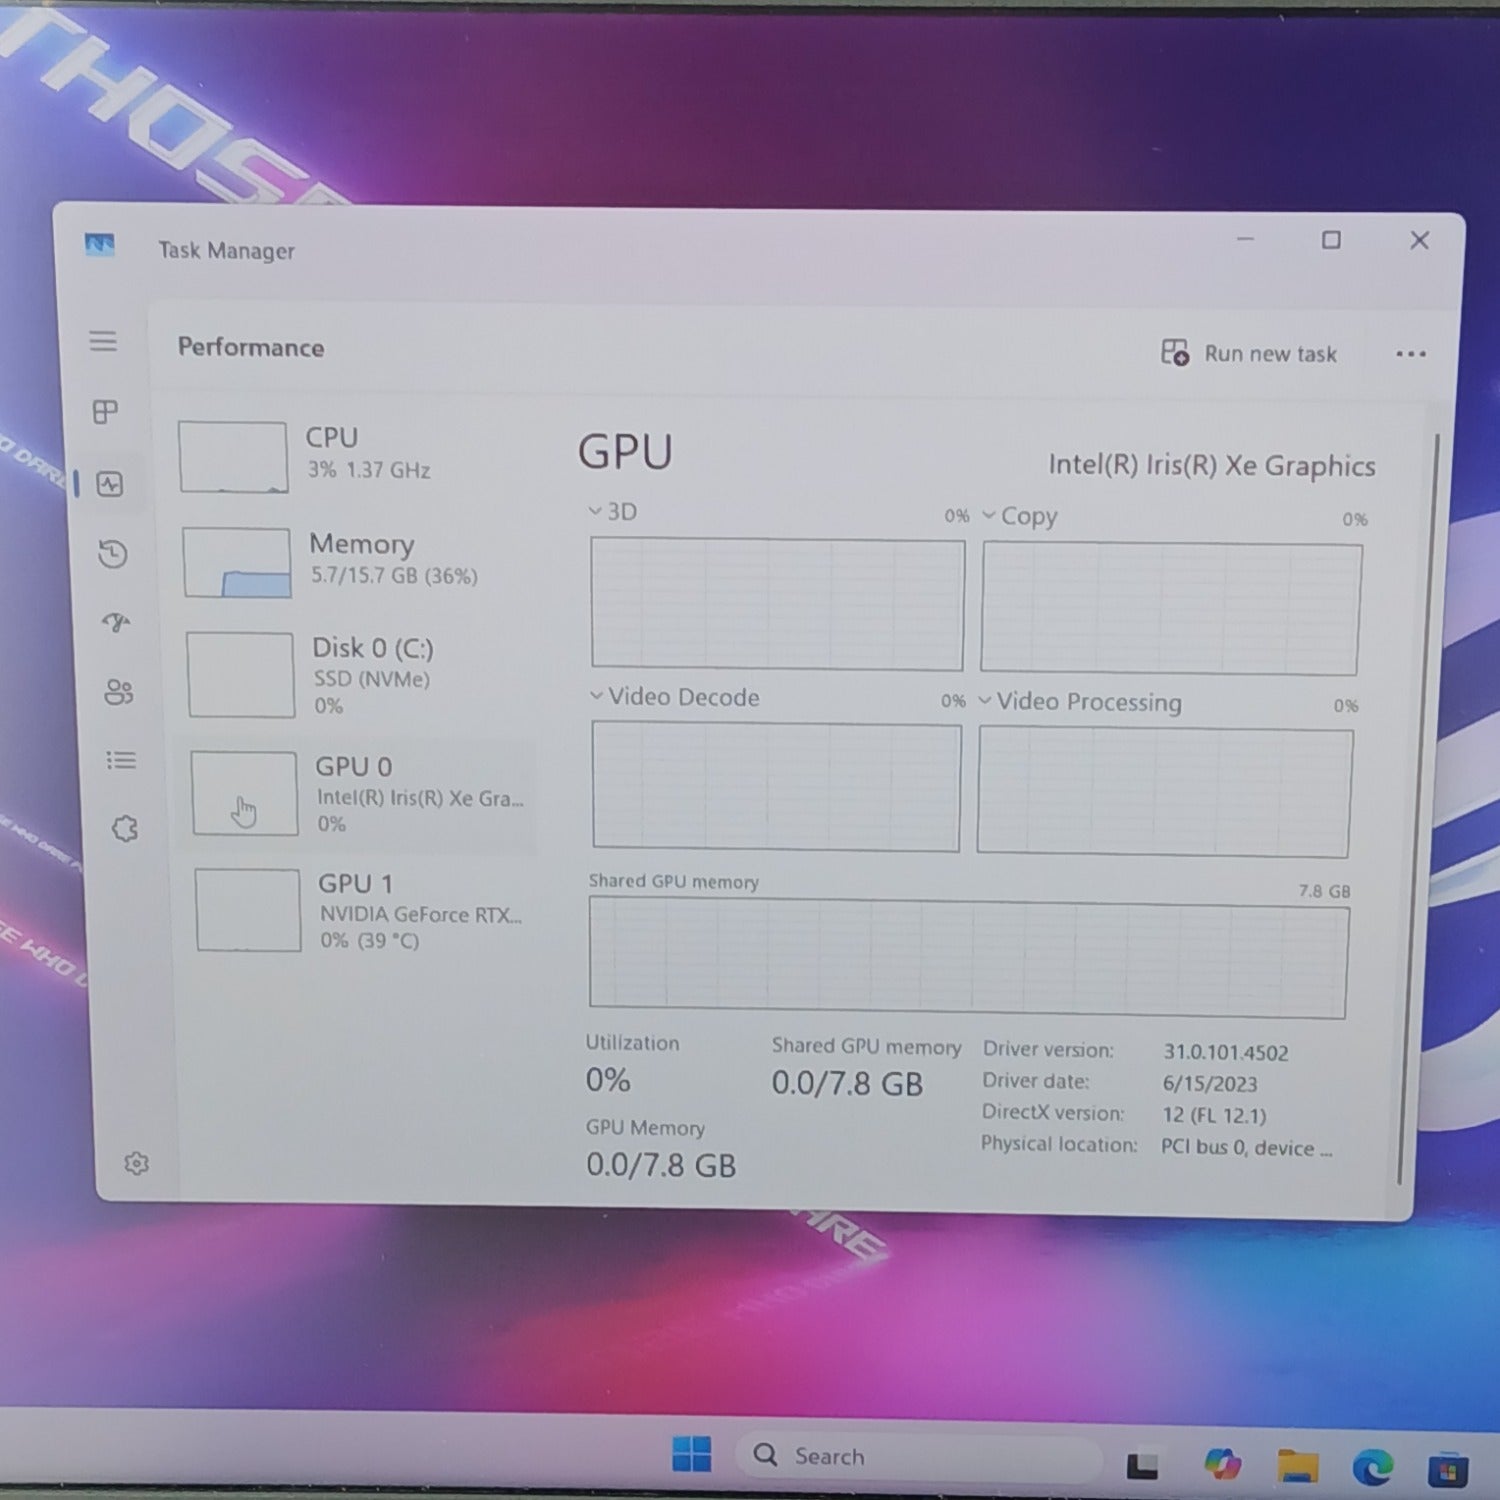The height and width of the screenshot is (1500, 1500).
Task: Open the Details list page icon
Action: click(121, 761)
